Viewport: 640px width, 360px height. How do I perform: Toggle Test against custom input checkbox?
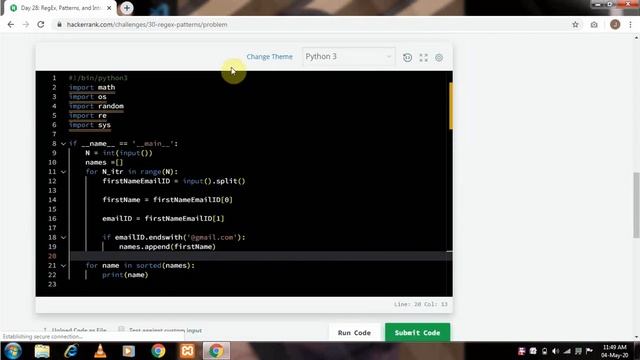[121, 329]
